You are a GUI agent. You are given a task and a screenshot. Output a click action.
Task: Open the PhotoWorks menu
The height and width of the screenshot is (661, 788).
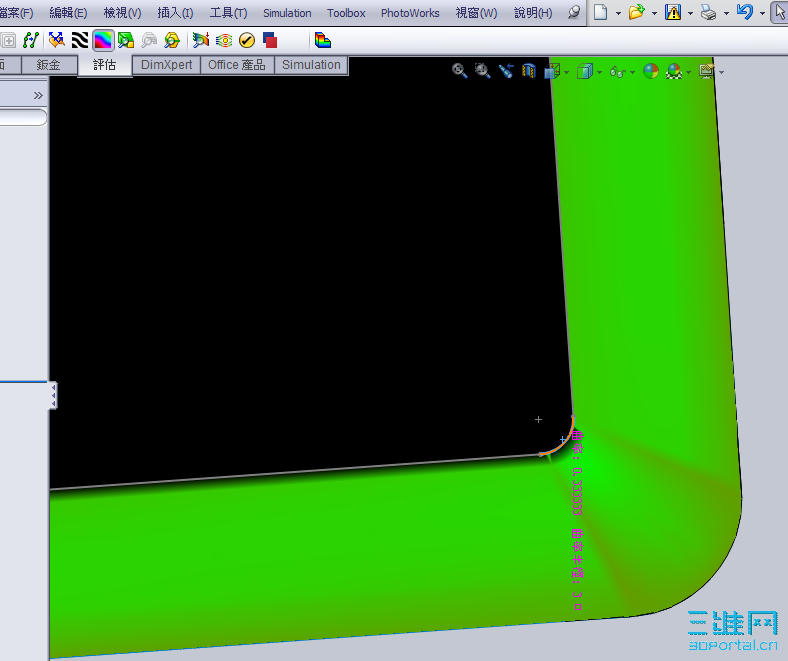point(410,13)
